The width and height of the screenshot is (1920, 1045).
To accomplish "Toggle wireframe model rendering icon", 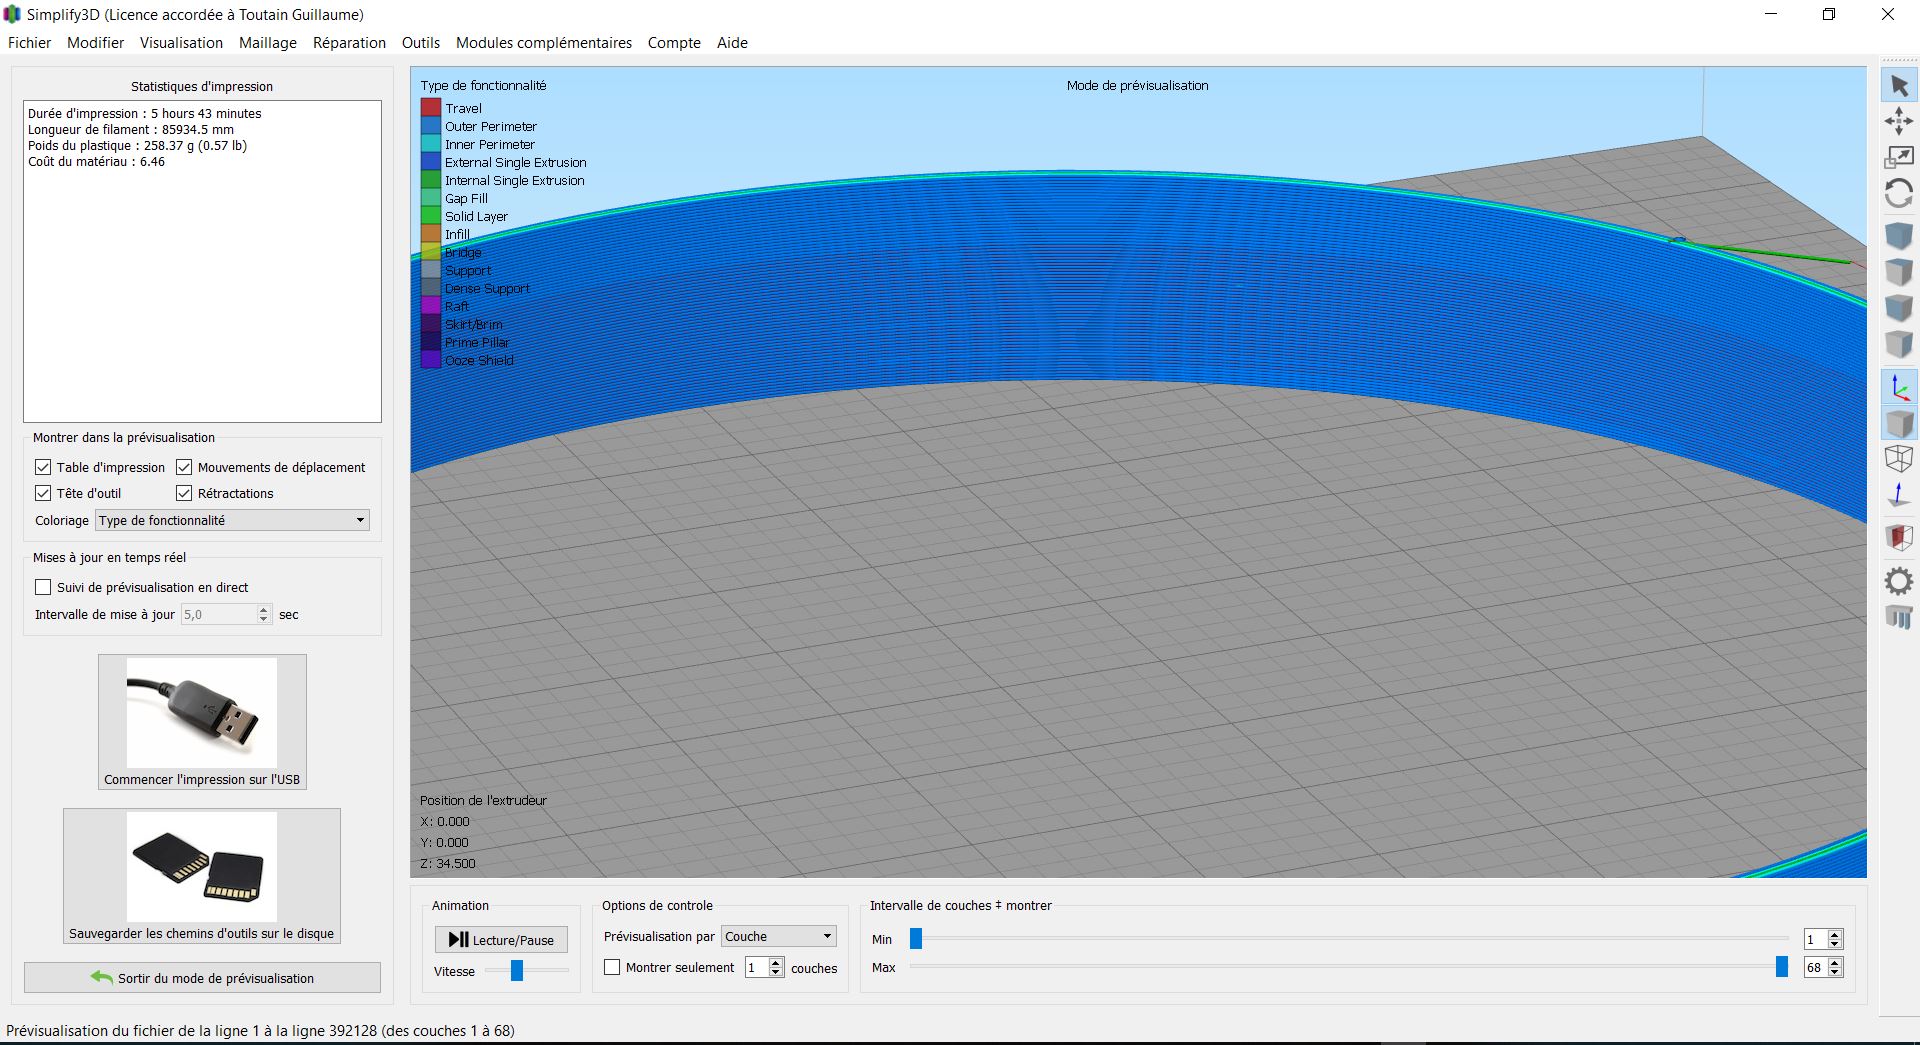I will (1899, 459).
